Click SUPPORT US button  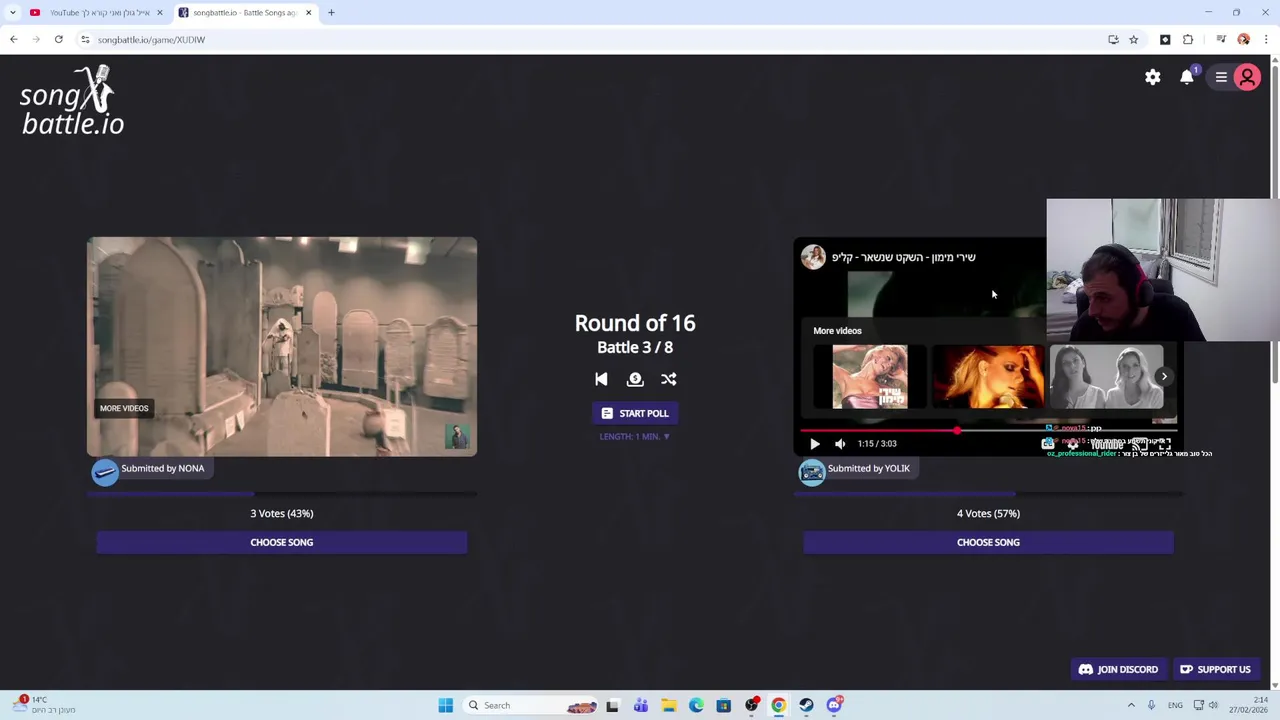pyautogui.click(x=1215, y=669)
